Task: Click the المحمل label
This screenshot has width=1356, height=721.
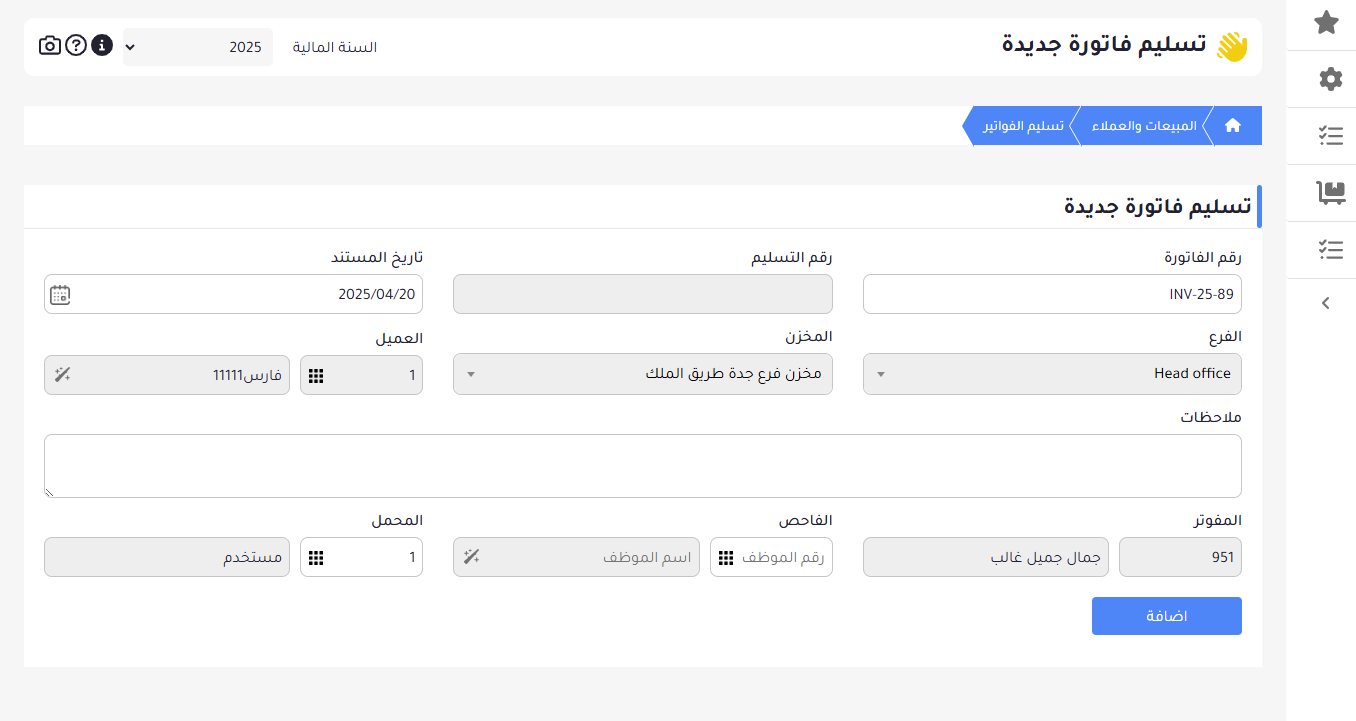Action: click(x=397, y=520)
